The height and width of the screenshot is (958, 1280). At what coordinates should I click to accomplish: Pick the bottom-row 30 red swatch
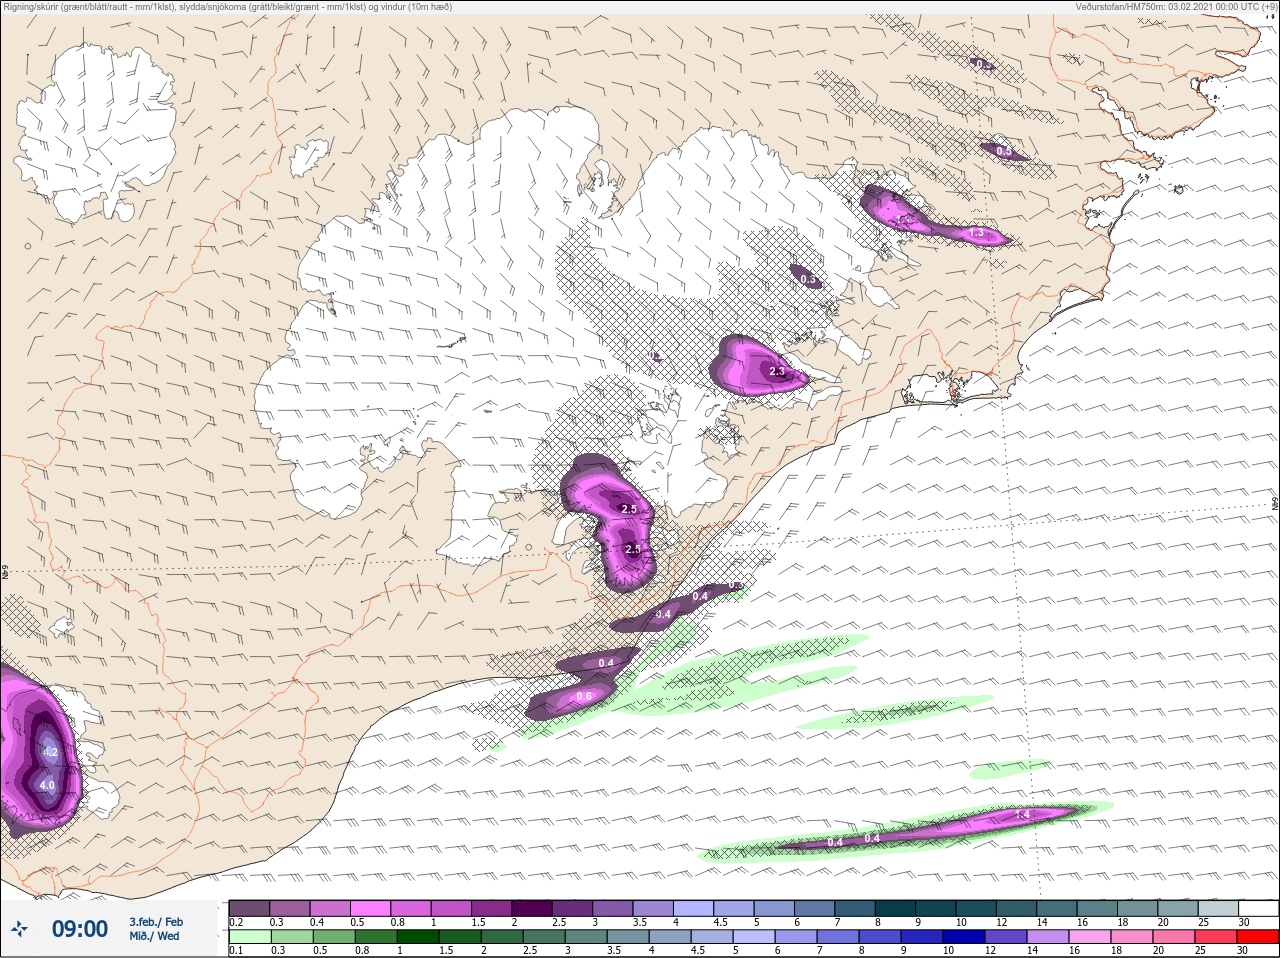click(1257, 937)
